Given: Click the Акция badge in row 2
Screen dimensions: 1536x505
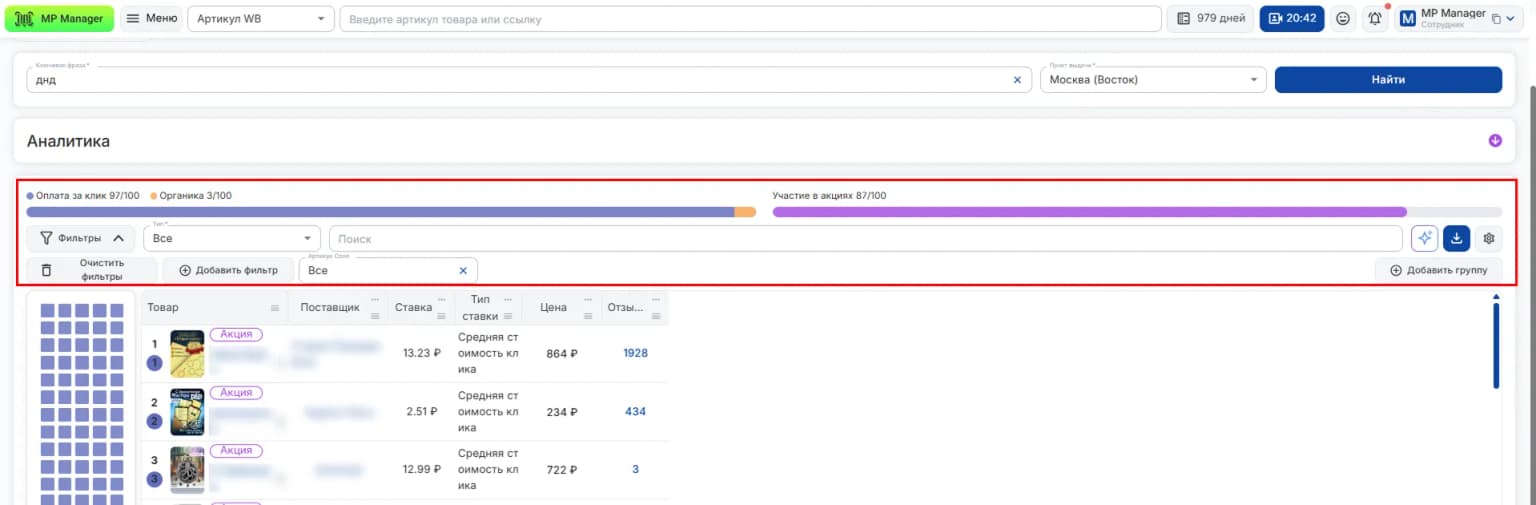Looking at the screenshot, I should pyautogui.click(x=236, y=393).
